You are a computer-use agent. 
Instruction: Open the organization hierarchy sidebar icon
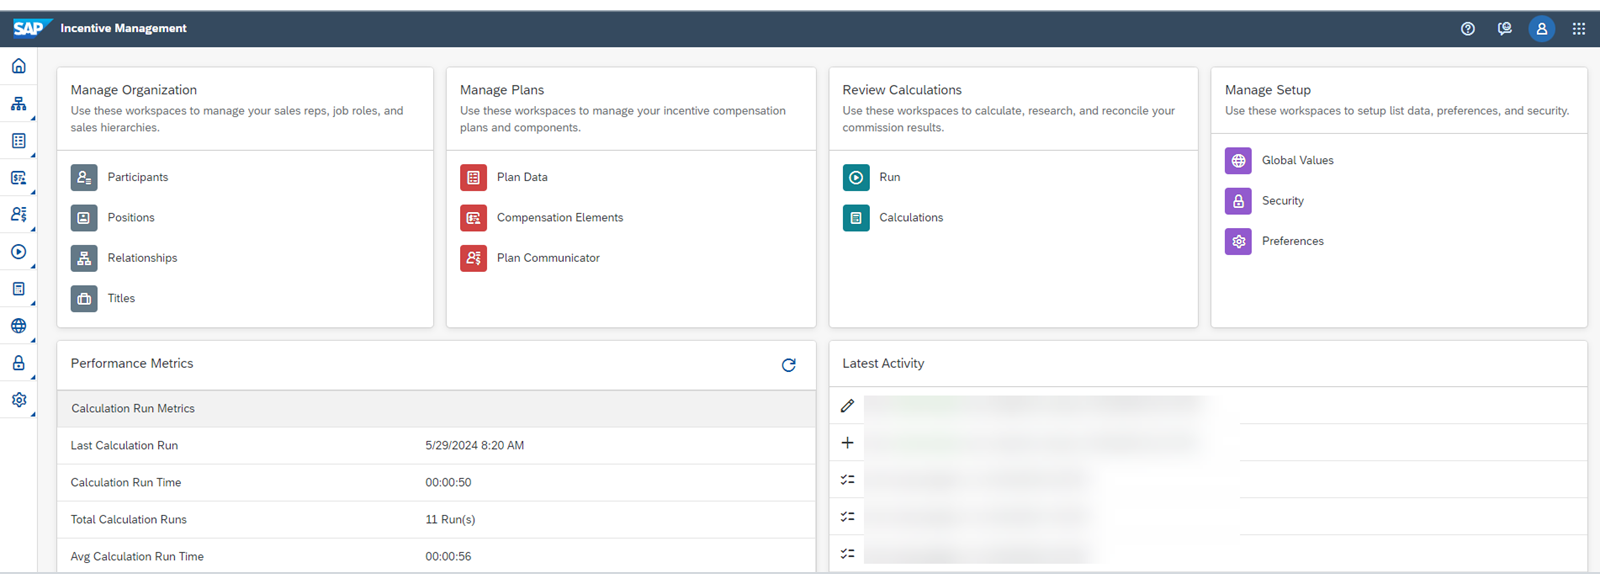coord(18,104)
